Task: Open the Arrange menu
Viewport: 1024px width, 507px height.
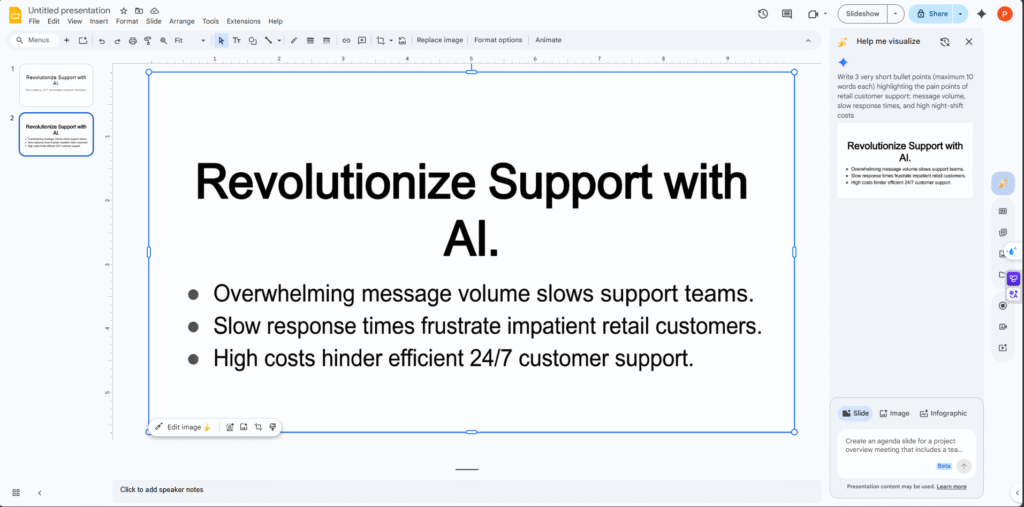Action: coord(182,21)
